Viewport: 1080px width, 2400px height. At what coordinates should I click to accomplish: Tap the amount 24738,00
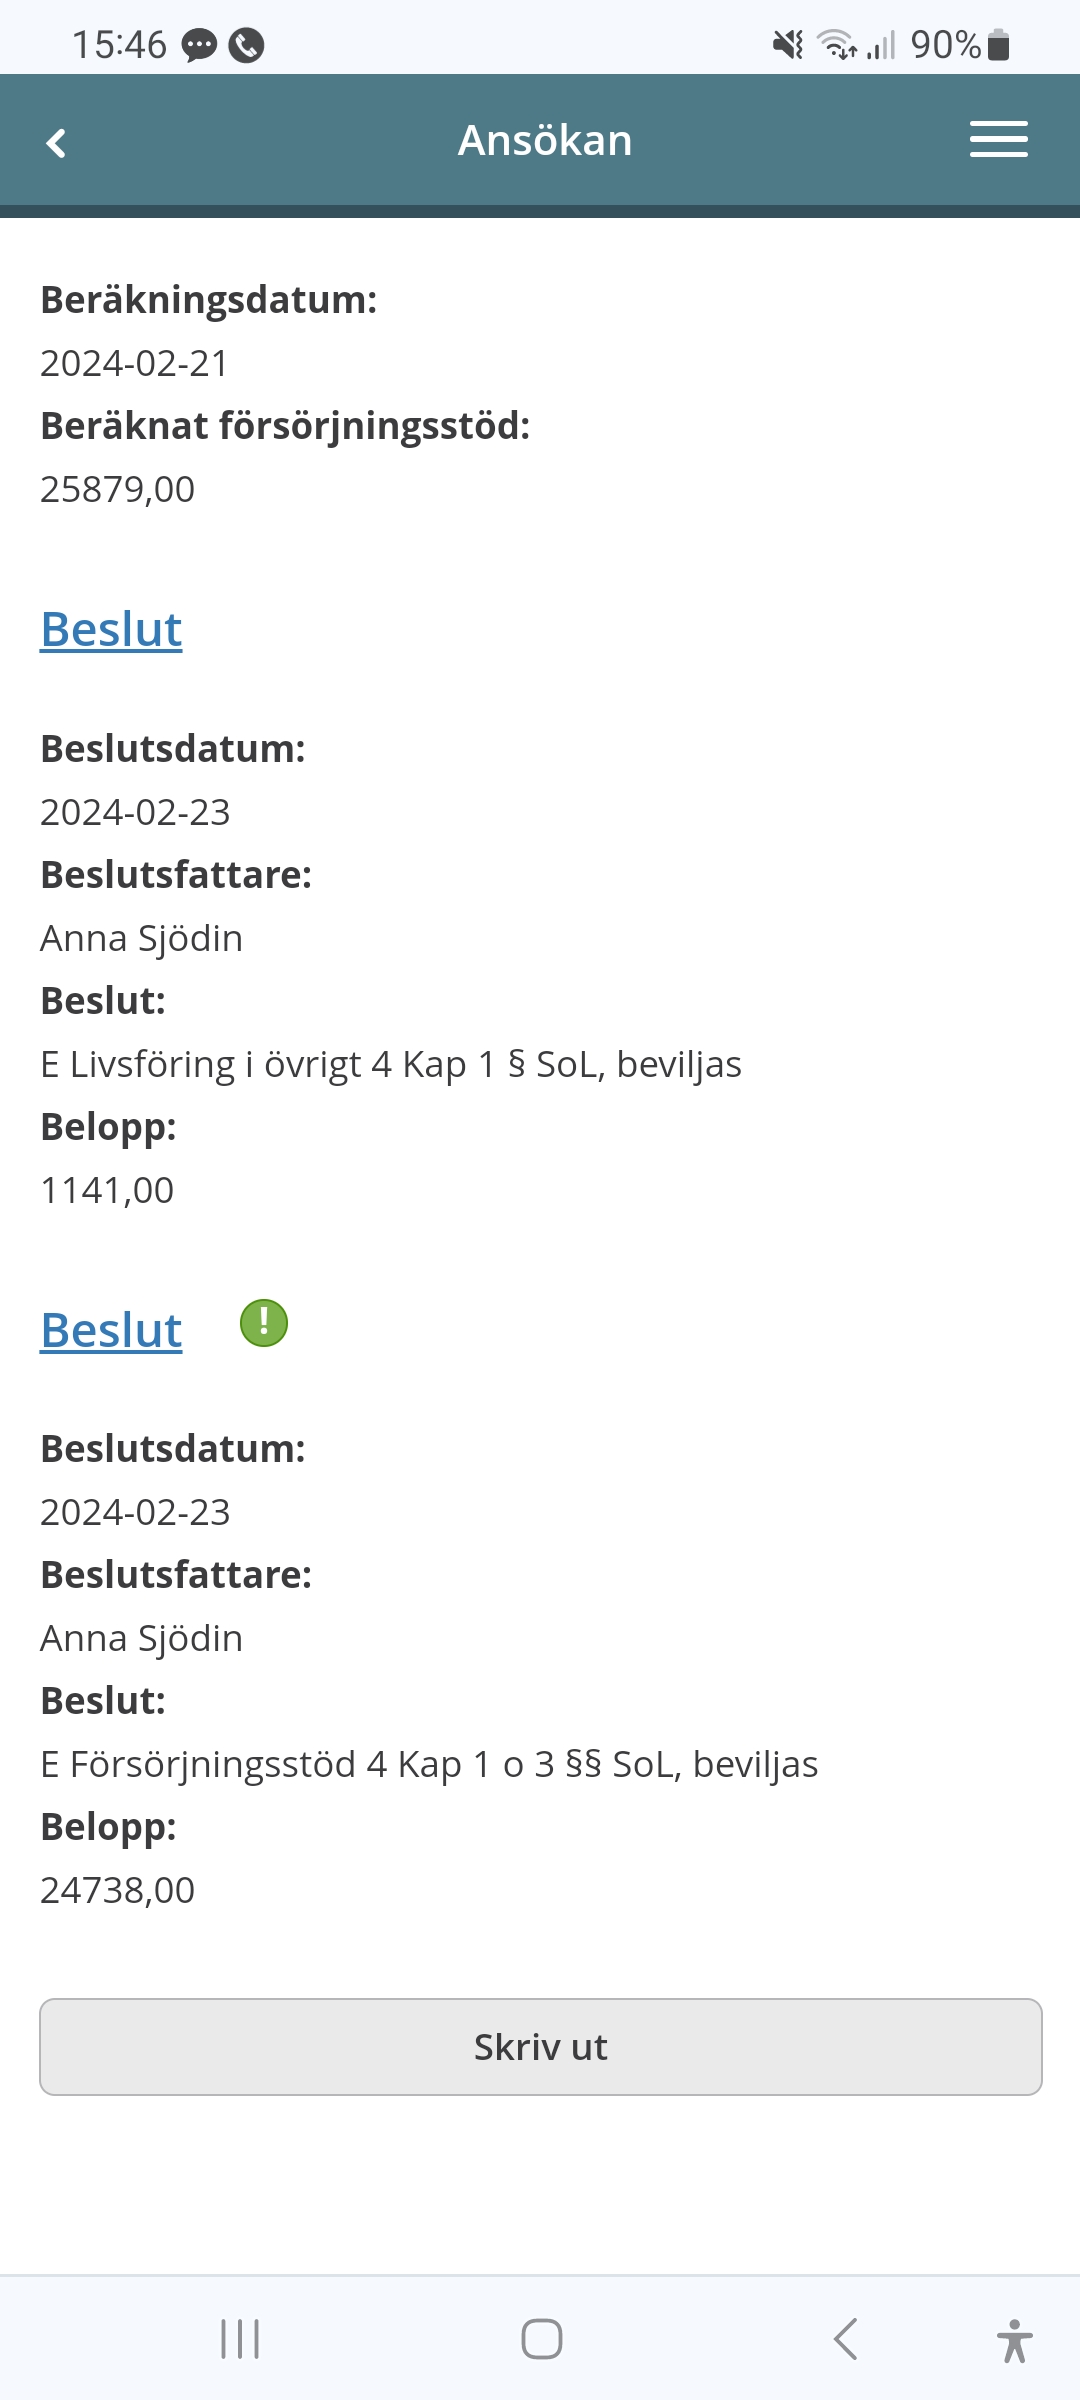(117, 1890)
